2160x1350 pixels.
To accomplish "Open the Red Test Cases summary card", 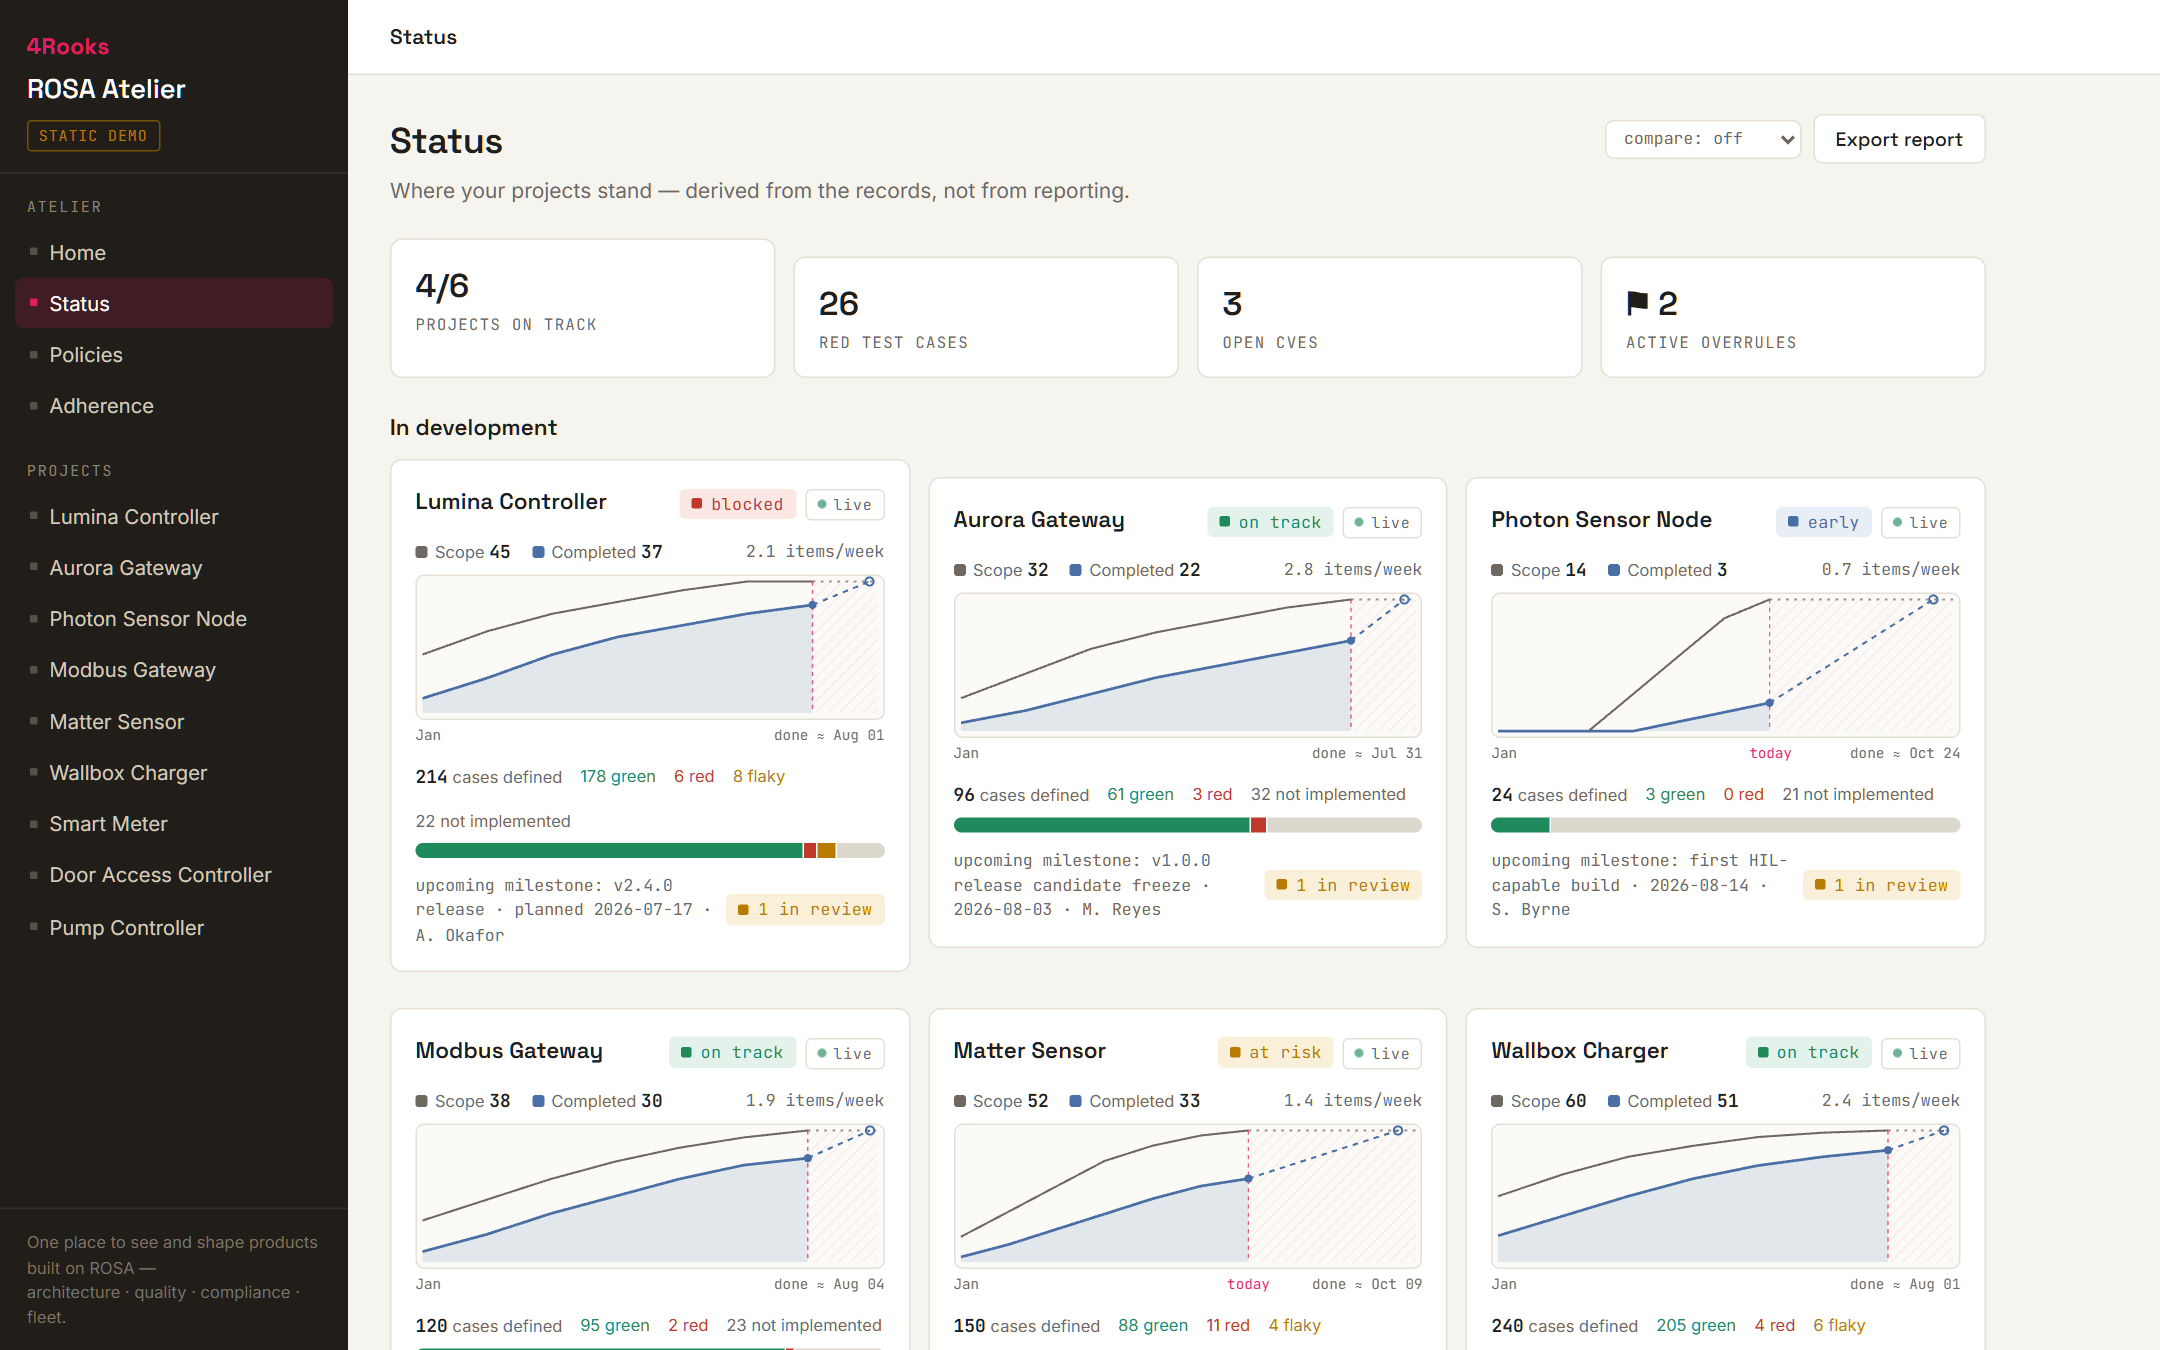I will pos(986,317).
